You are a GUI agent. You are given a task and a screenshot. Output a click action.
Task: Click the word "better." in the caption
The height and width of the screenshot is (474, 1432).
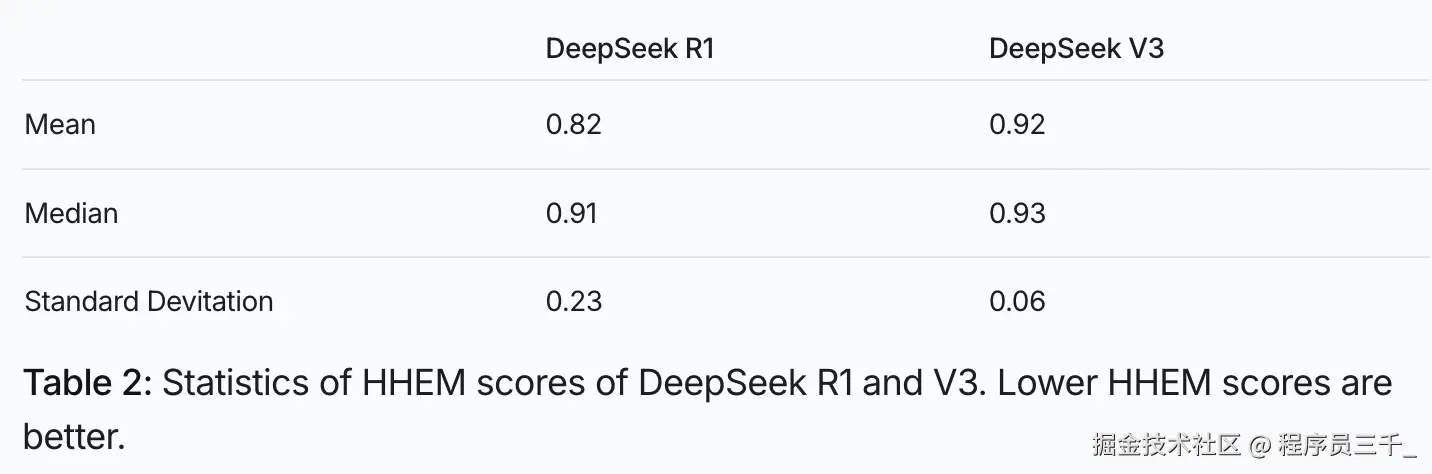click(74, 436)
